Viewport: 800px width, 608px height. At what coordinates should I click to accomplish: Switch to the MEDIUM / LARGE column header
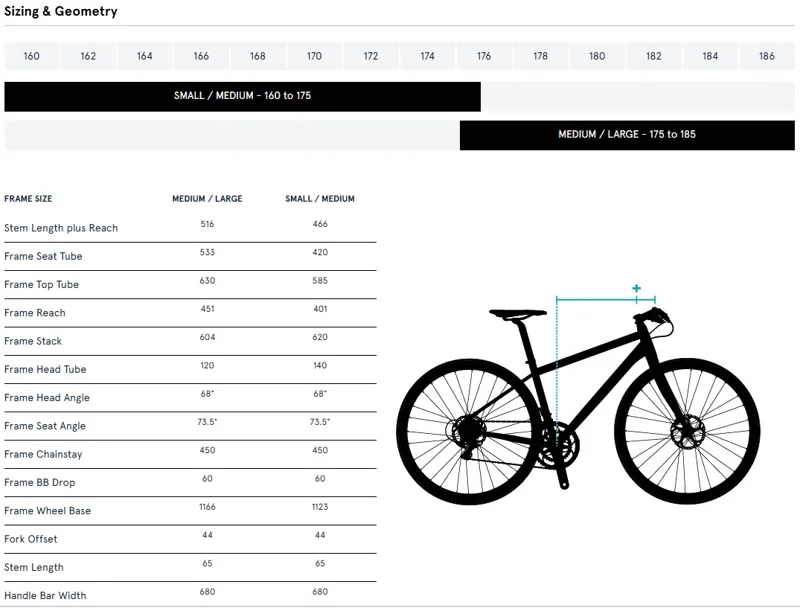[207, 199]
